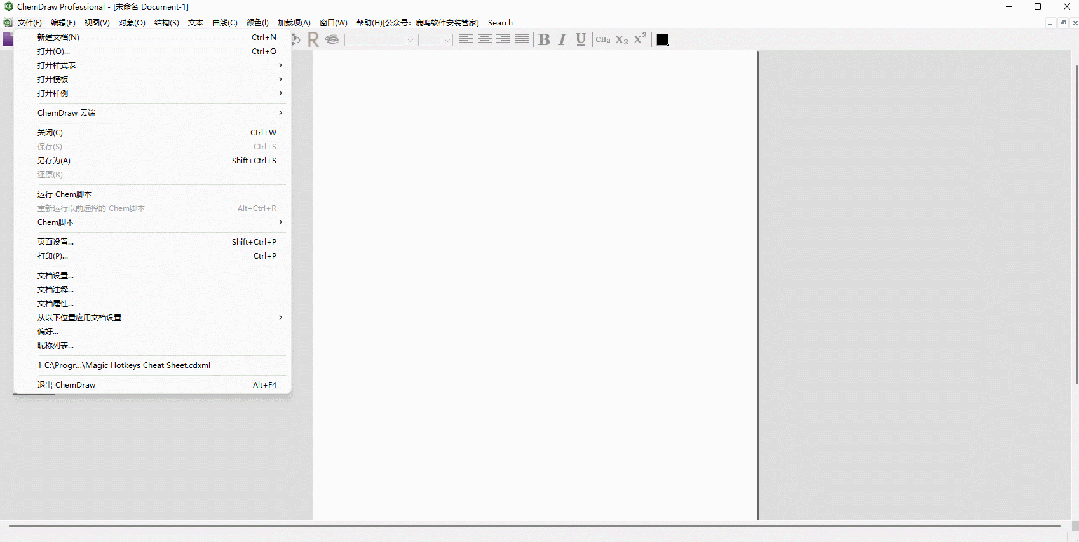Toggle the Underline formatting icon
Viewport: 1079px width, 542px height.
[x=580, y=39]
